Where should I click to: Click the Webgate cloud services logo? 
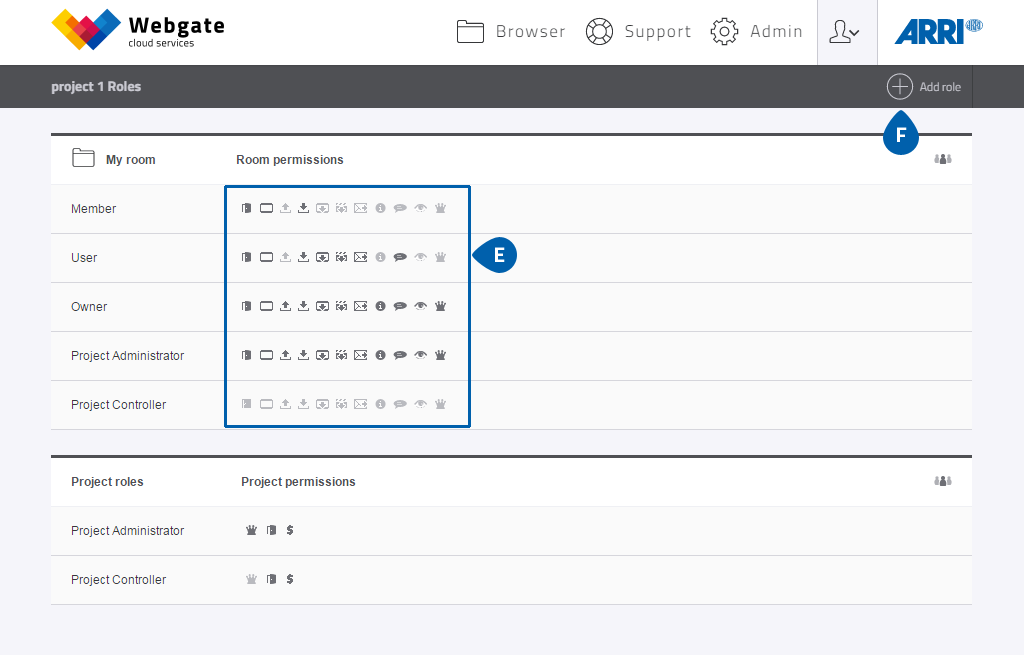pos(138,29)
